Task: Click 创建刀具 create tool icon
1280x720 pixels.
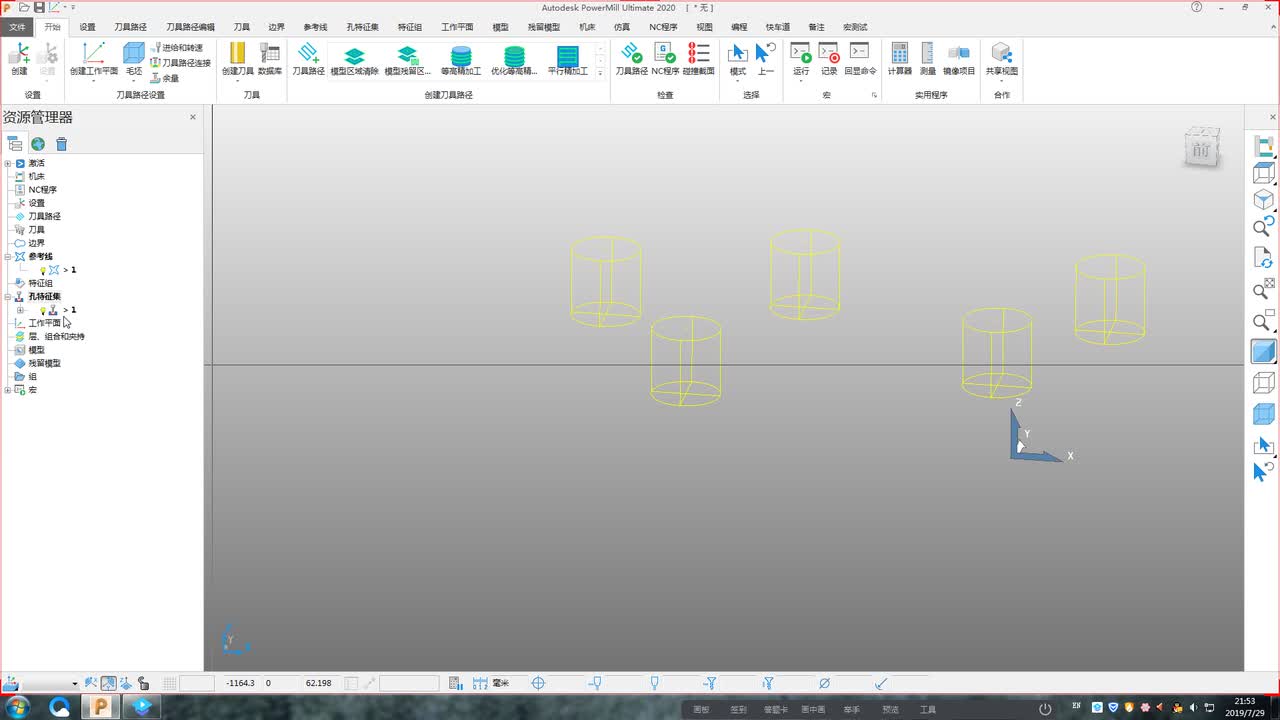Action: [237, 59]
